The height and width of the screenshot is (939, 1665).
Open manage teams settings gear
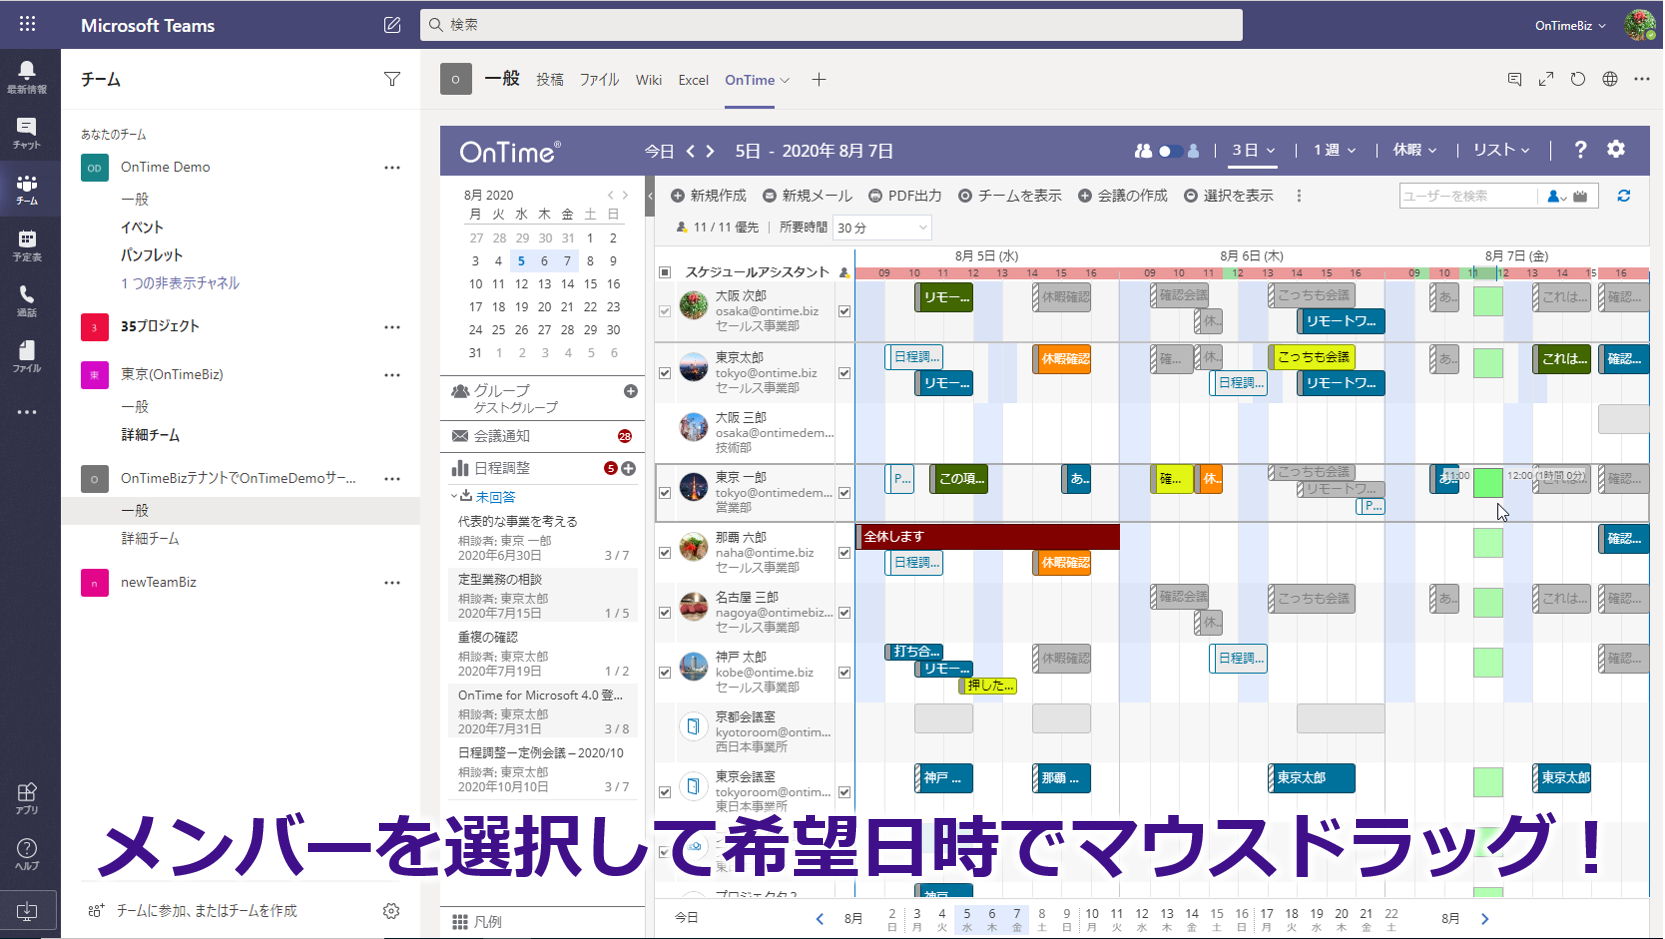tap(391, 911)
